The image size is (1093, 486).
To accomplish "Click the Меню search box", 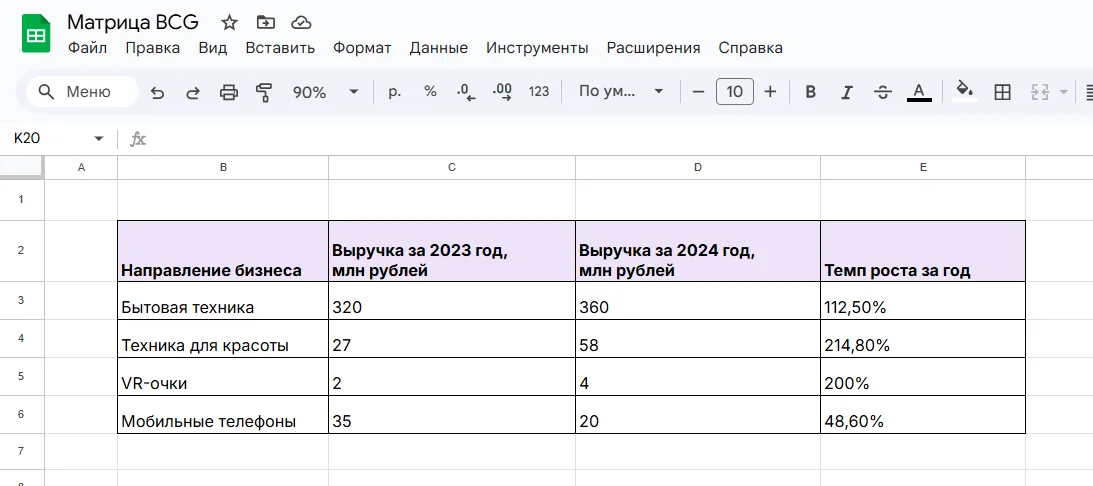I will coord(82,92).
